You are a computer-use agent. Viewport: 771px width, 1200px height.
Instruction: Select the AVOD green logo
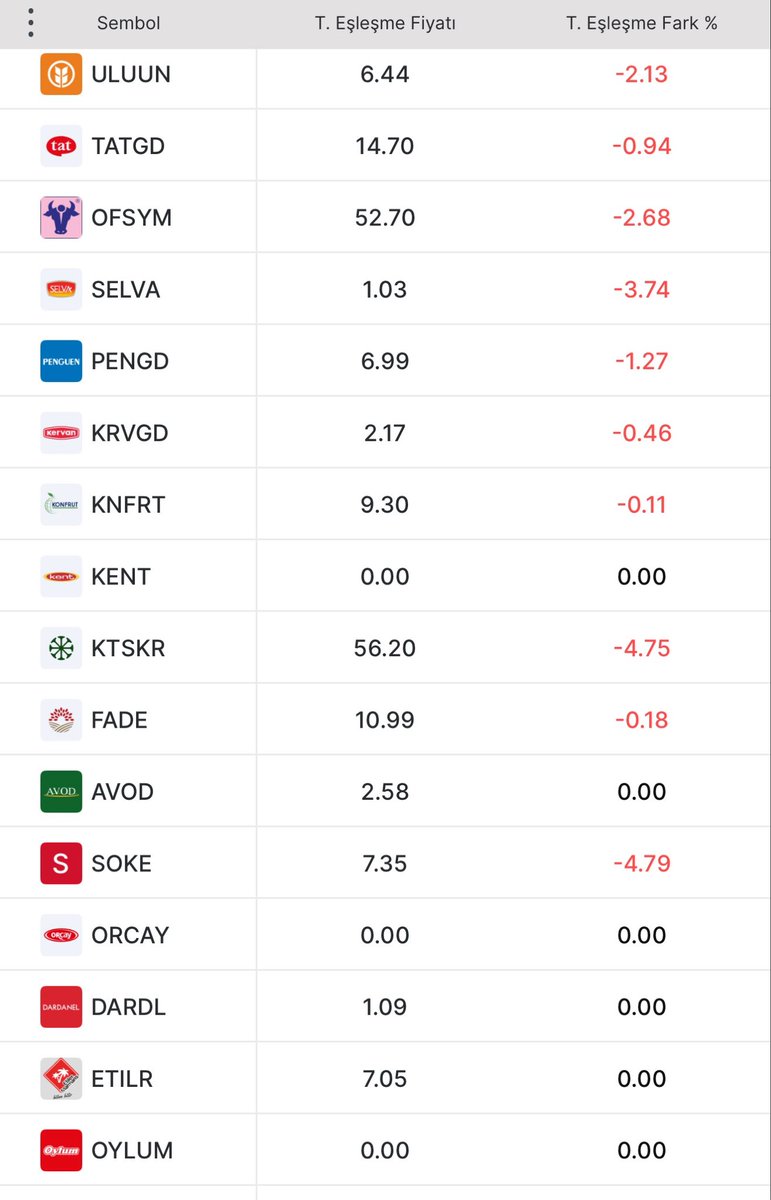[x=61, y=792]
